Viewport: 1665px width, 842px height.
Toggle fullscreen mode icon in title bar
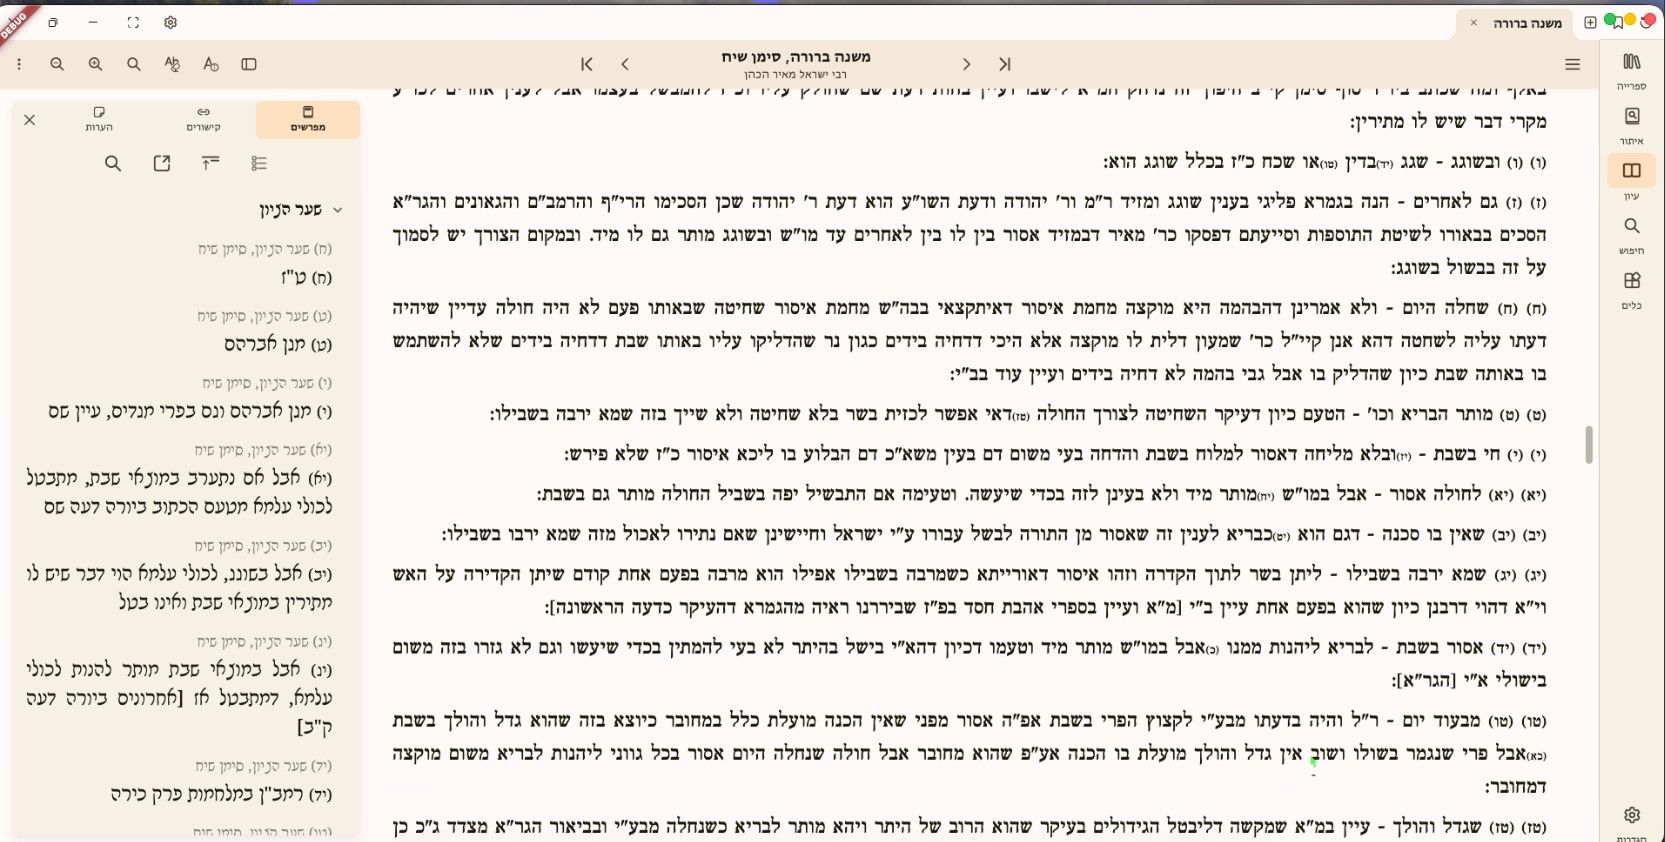click(133, 22)
